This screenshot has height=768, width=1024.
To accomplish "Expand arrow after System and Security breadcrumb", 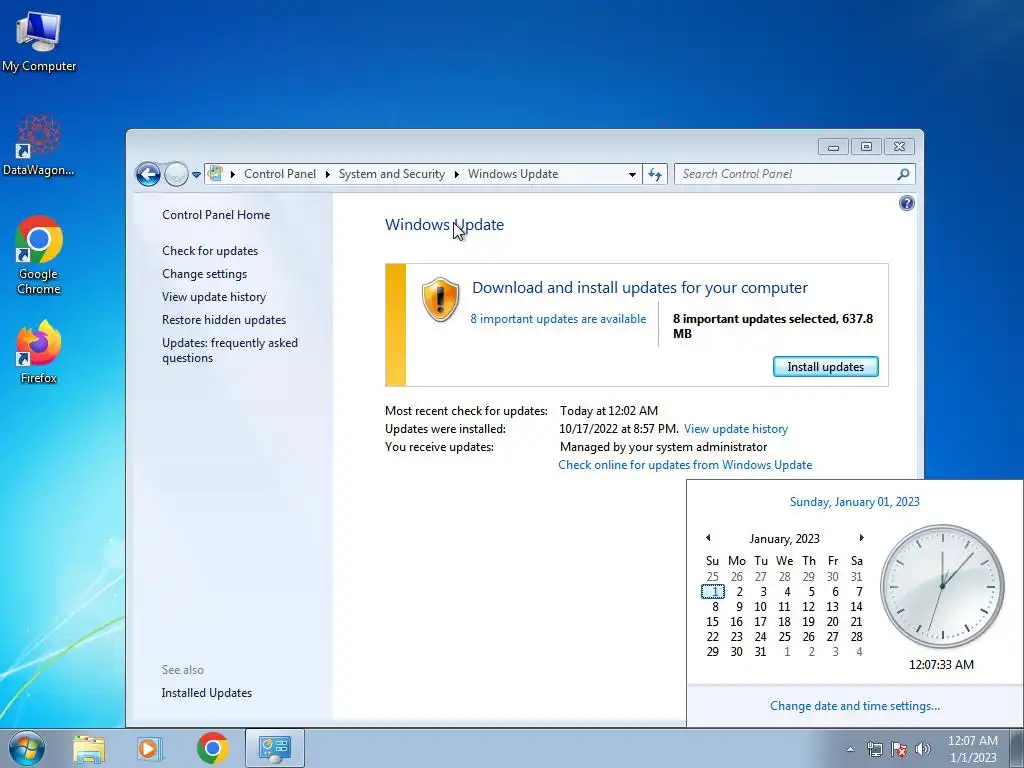I will coord(456,174).
